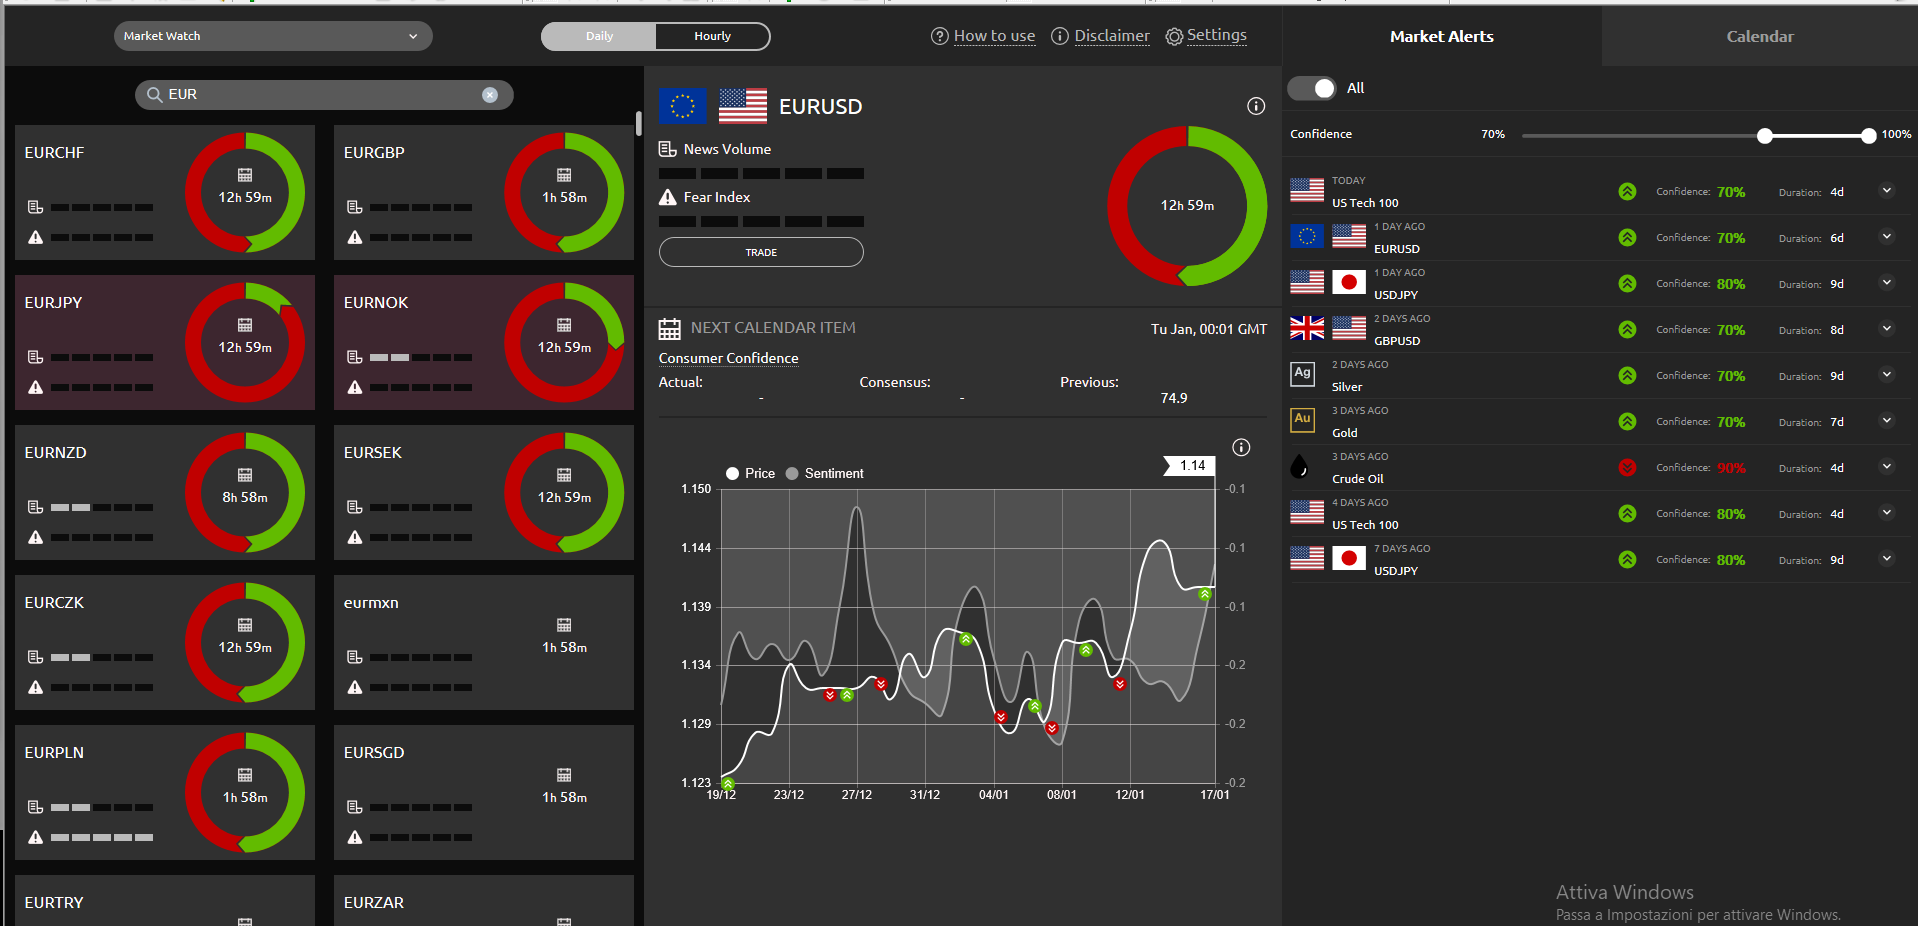The height and width of the screenshot is (926, 1918).
Task: Click Japan flag on 1 day ago USDJPY
Action: [1349, 282]
